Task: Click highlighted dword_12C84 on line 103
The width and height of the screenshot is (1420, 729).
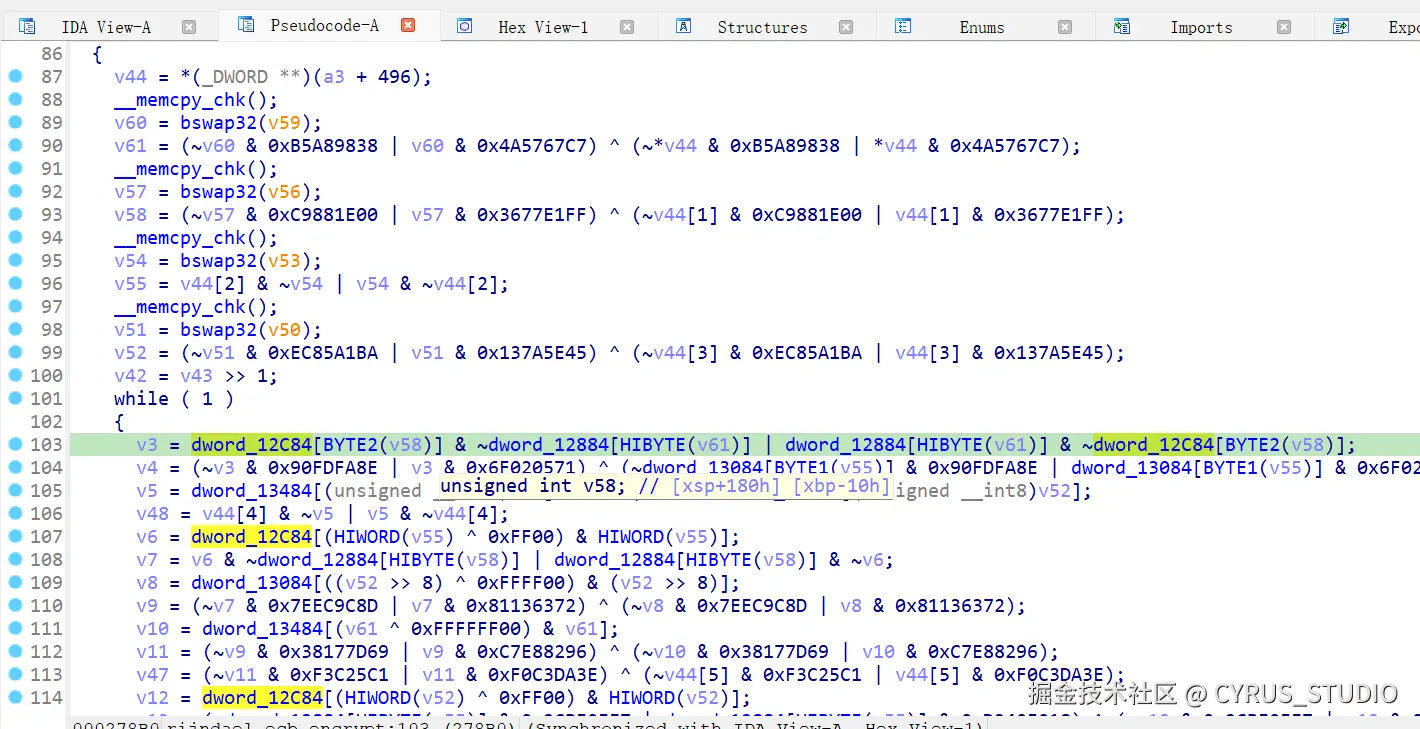Action: (252, 444)
